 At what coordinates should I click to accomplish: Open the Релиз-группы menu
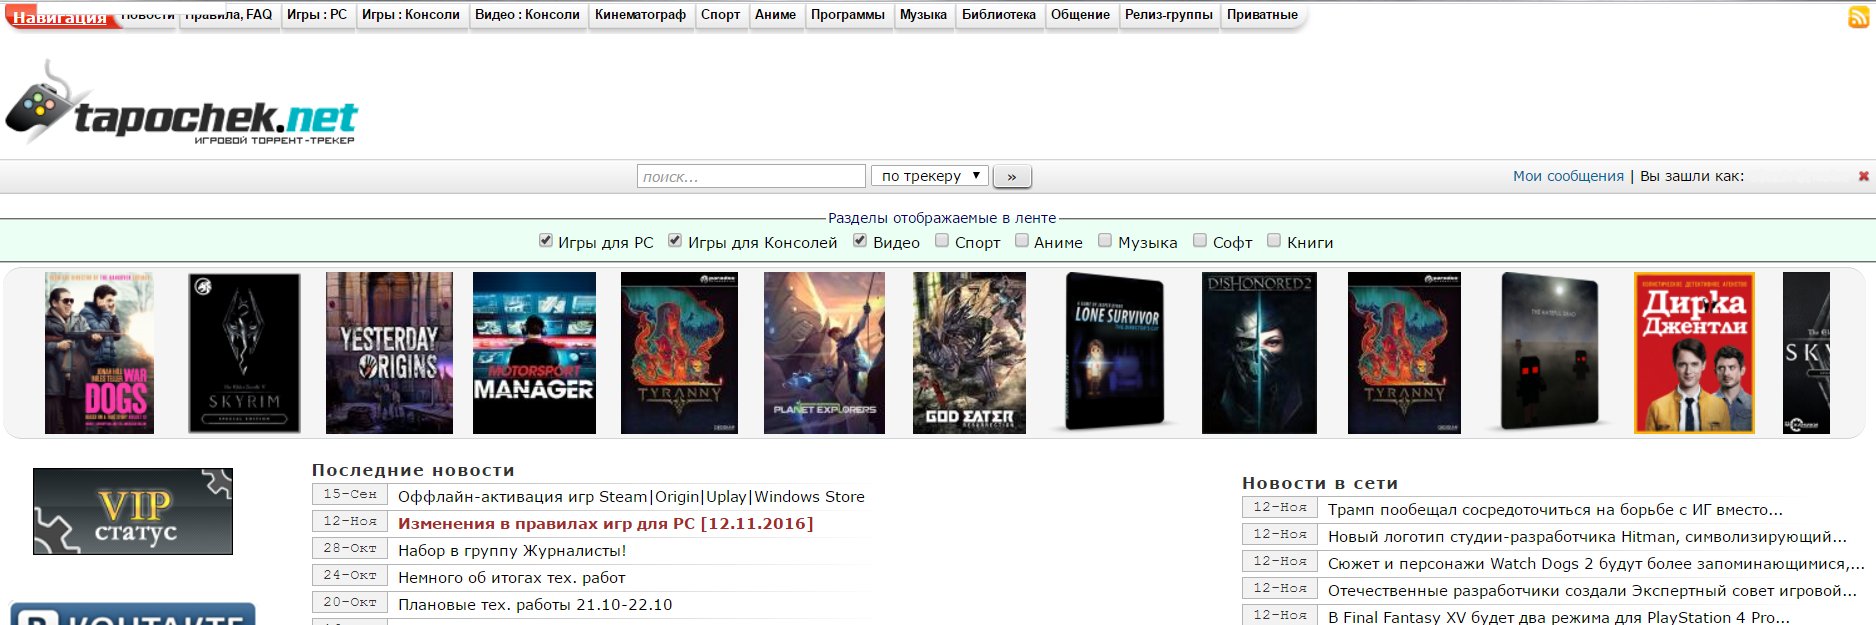pyautogui.click(x=1169, y=15)
